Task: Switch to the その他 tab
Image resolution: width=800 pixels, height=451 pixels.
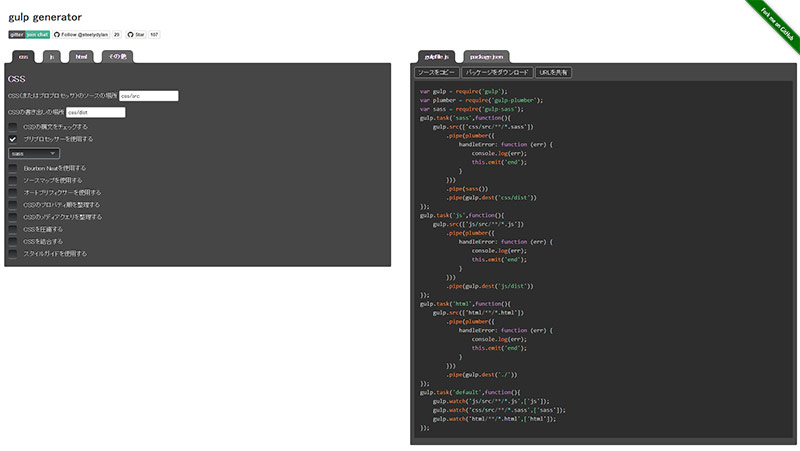Action: pyautogui.click(x=117, y=57)
